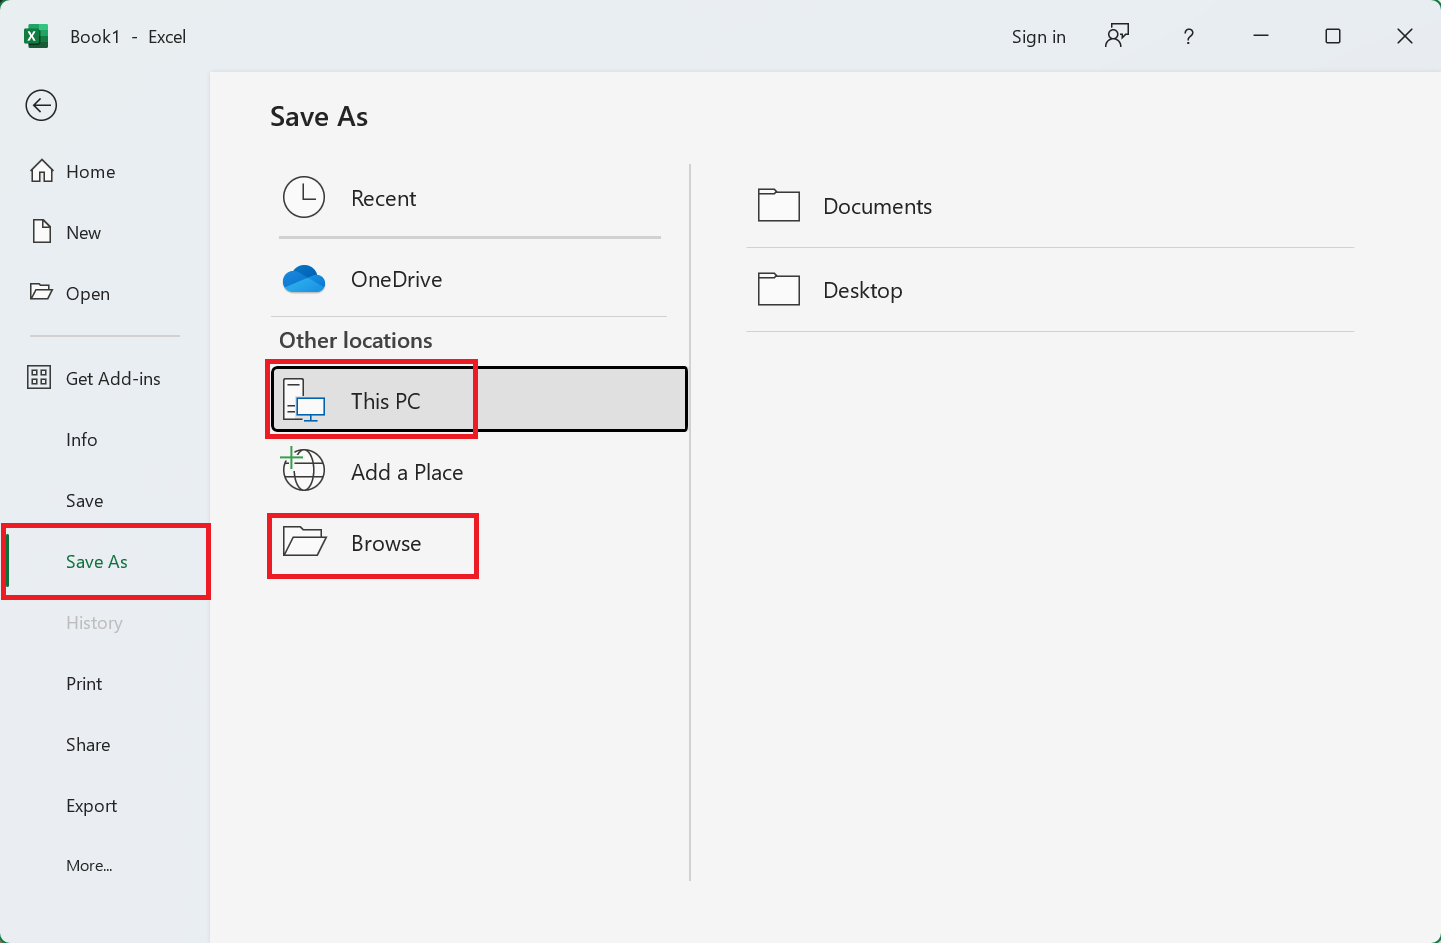Click the This PC computer icon
The height and width of the screenshot is (943, 1441).
pos(304,400)
